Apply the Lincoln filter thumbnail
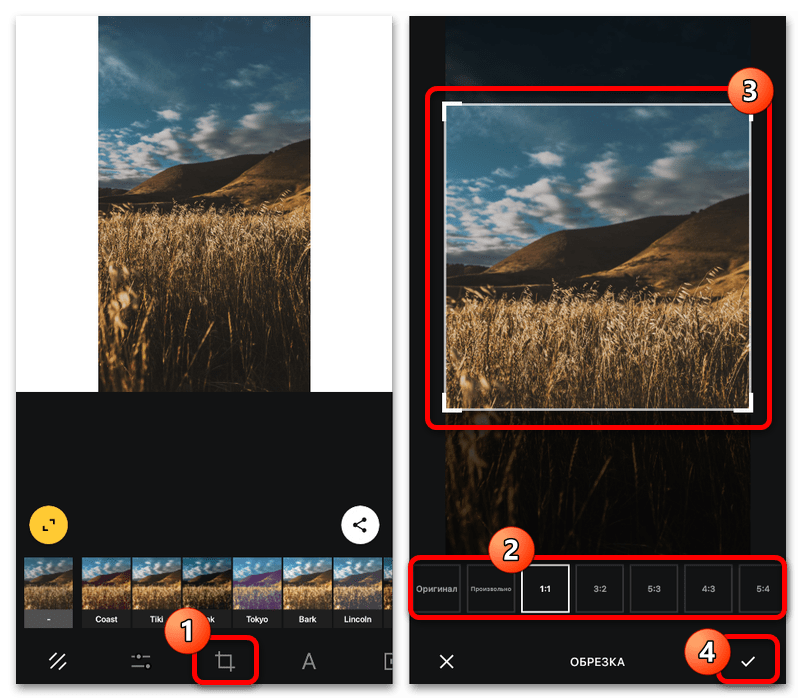Image resolution: width=802 pixels, height=700 pixels. 358,592
